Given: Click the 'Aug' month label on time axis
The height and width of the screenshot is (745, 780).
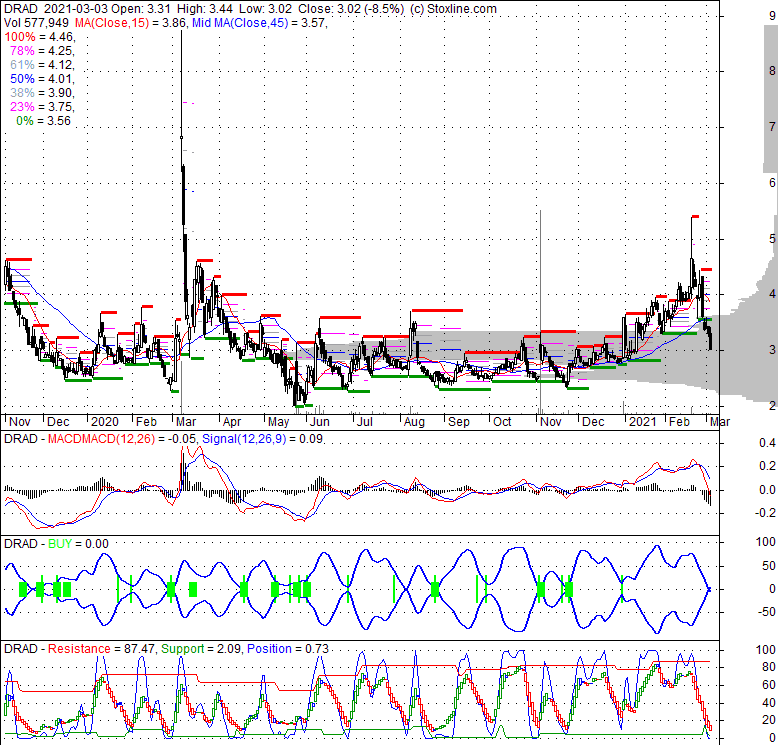Looking at the screenshot, I should point(414,422).
